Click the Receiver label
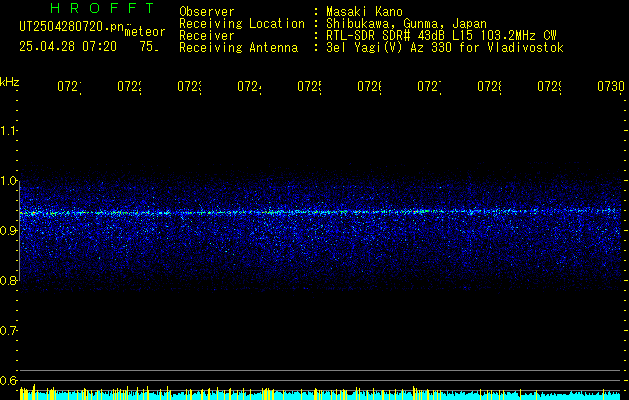Image resolution: width=629 pixels, height=400 pixels. [x=207, y=36]
